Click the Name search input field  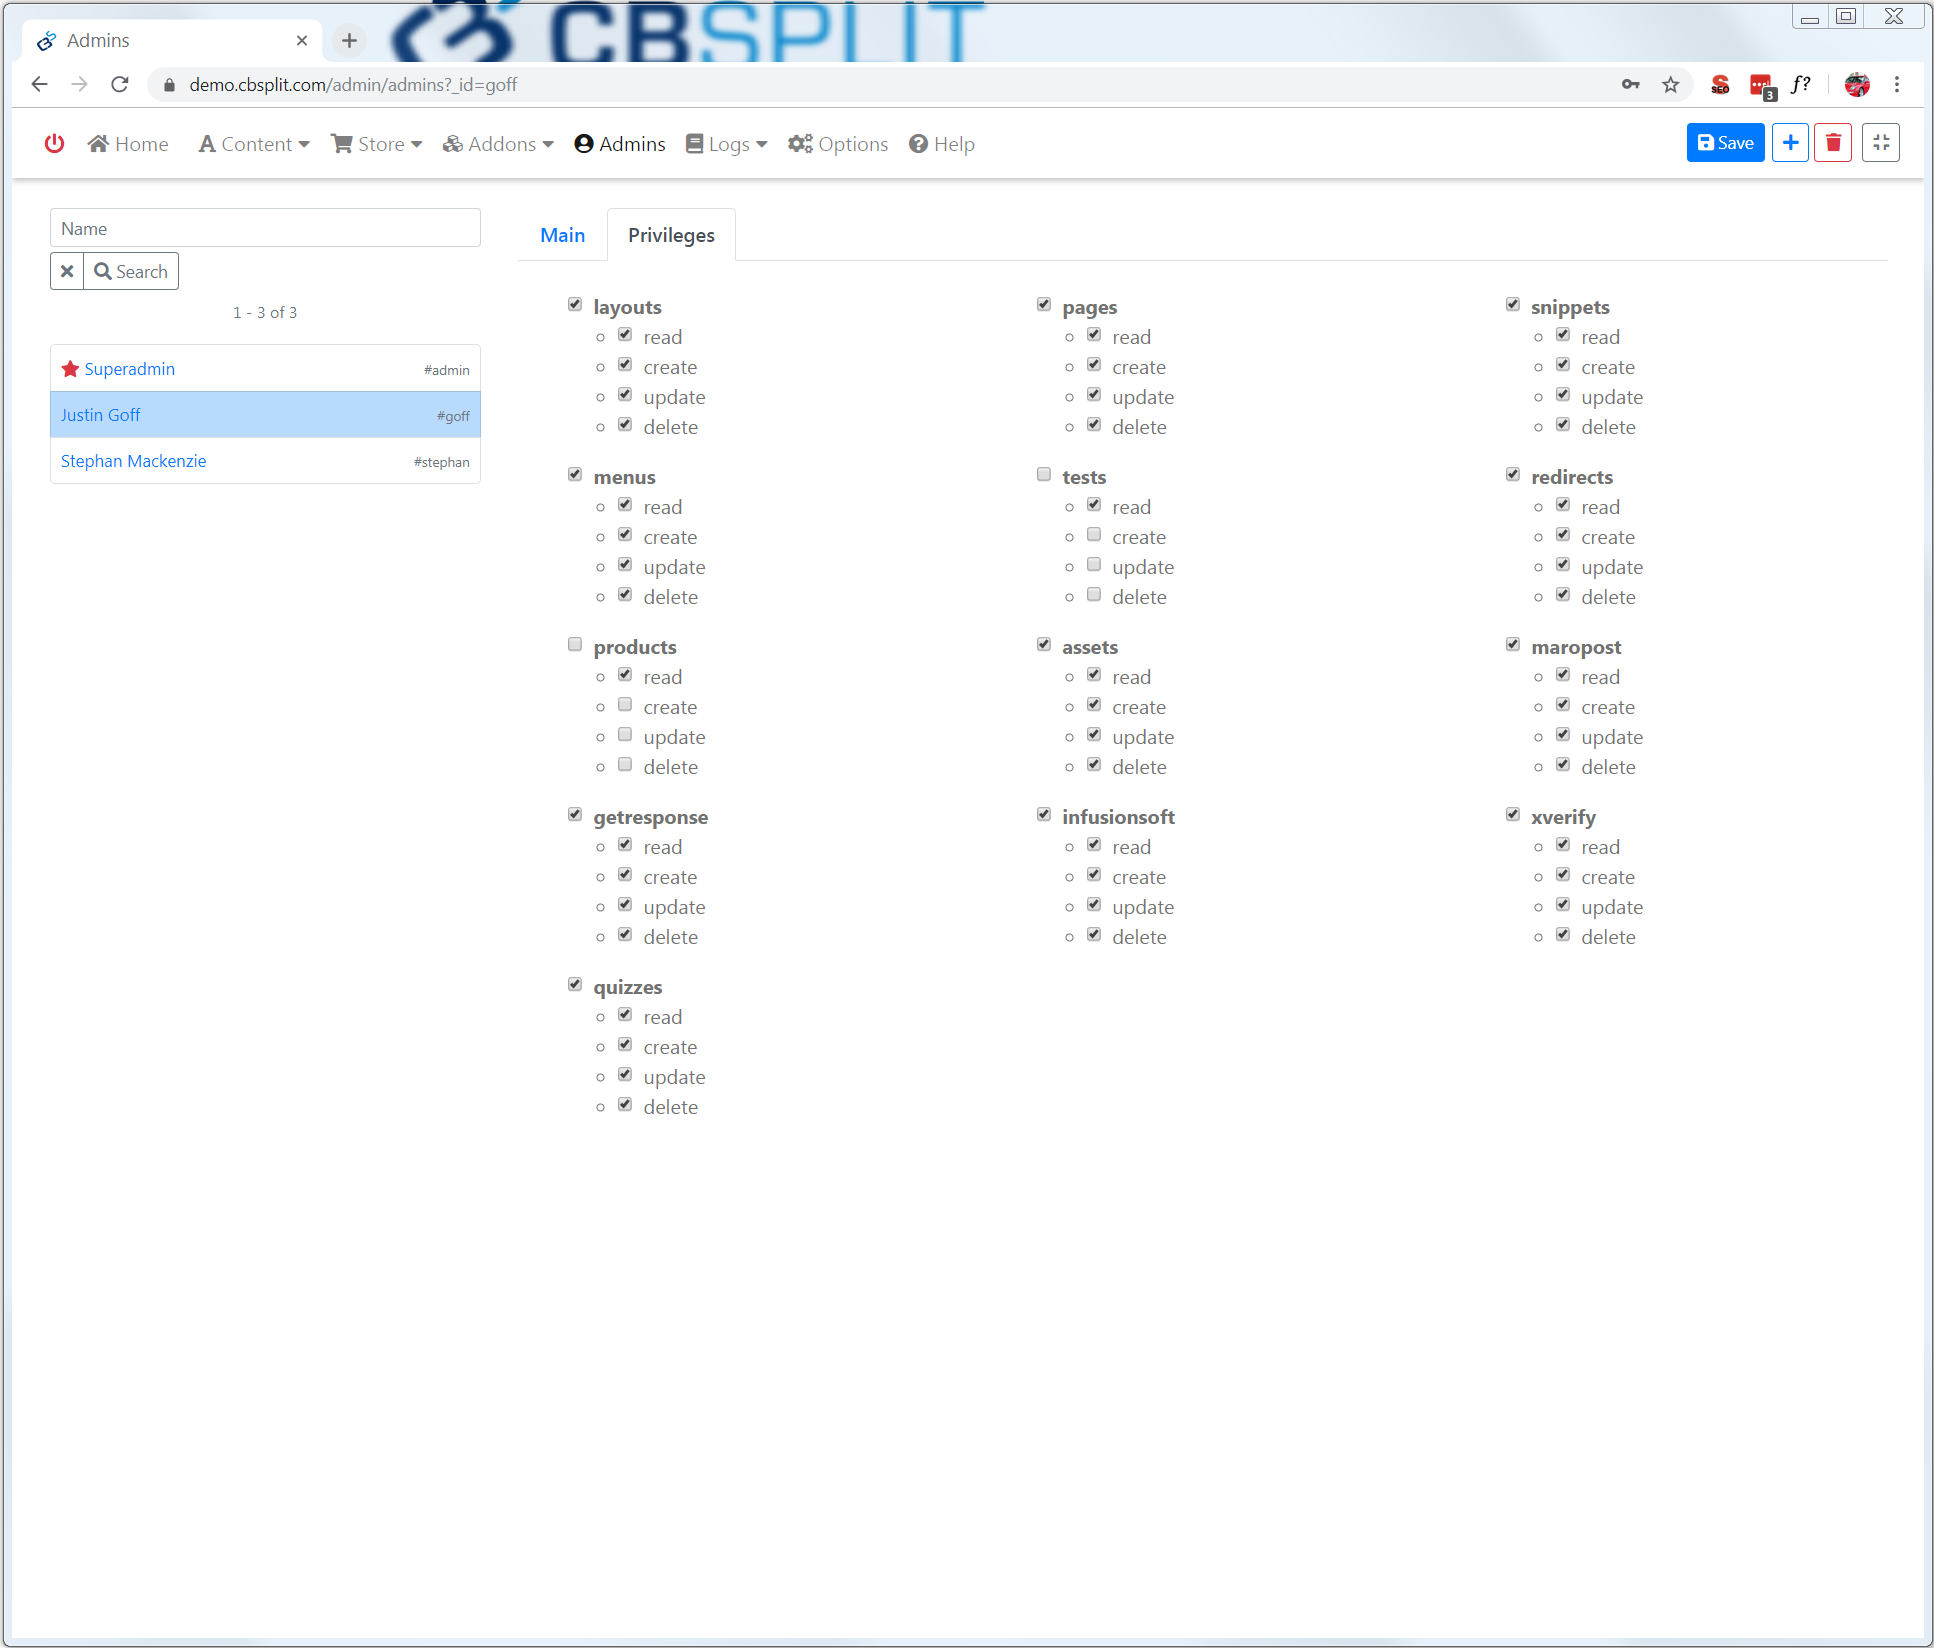point(265,228)
